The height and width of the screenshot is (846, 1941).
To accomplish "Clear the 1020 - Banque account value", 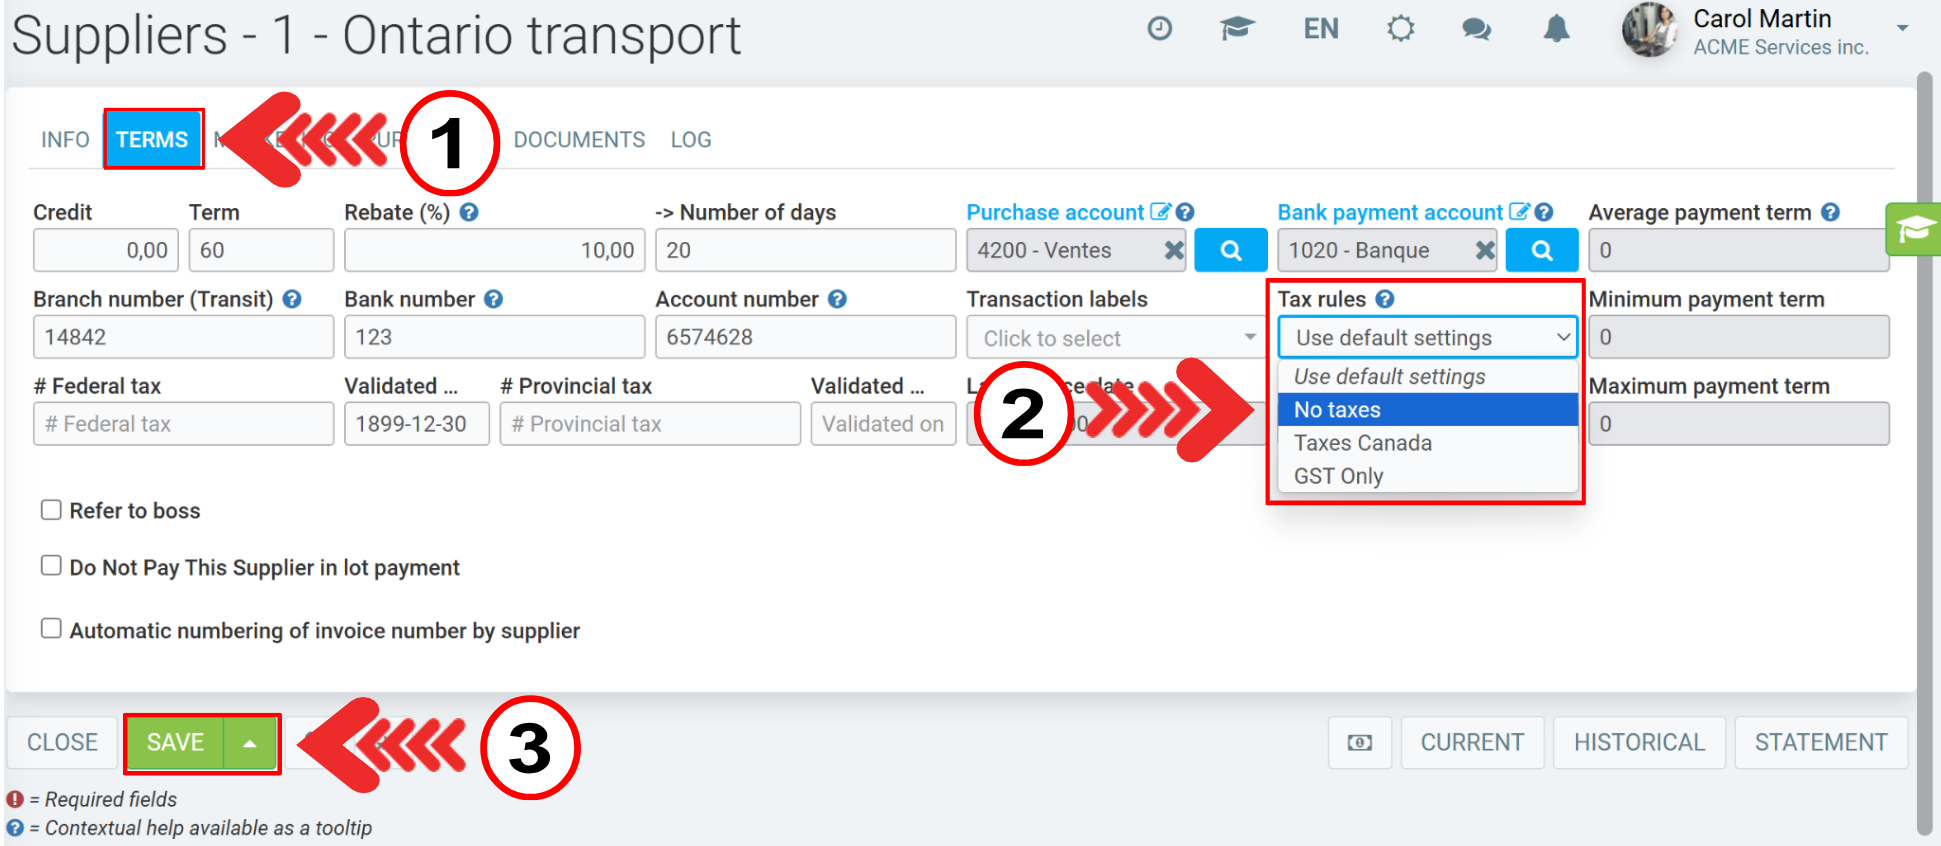I will (x=1485, y=251).
